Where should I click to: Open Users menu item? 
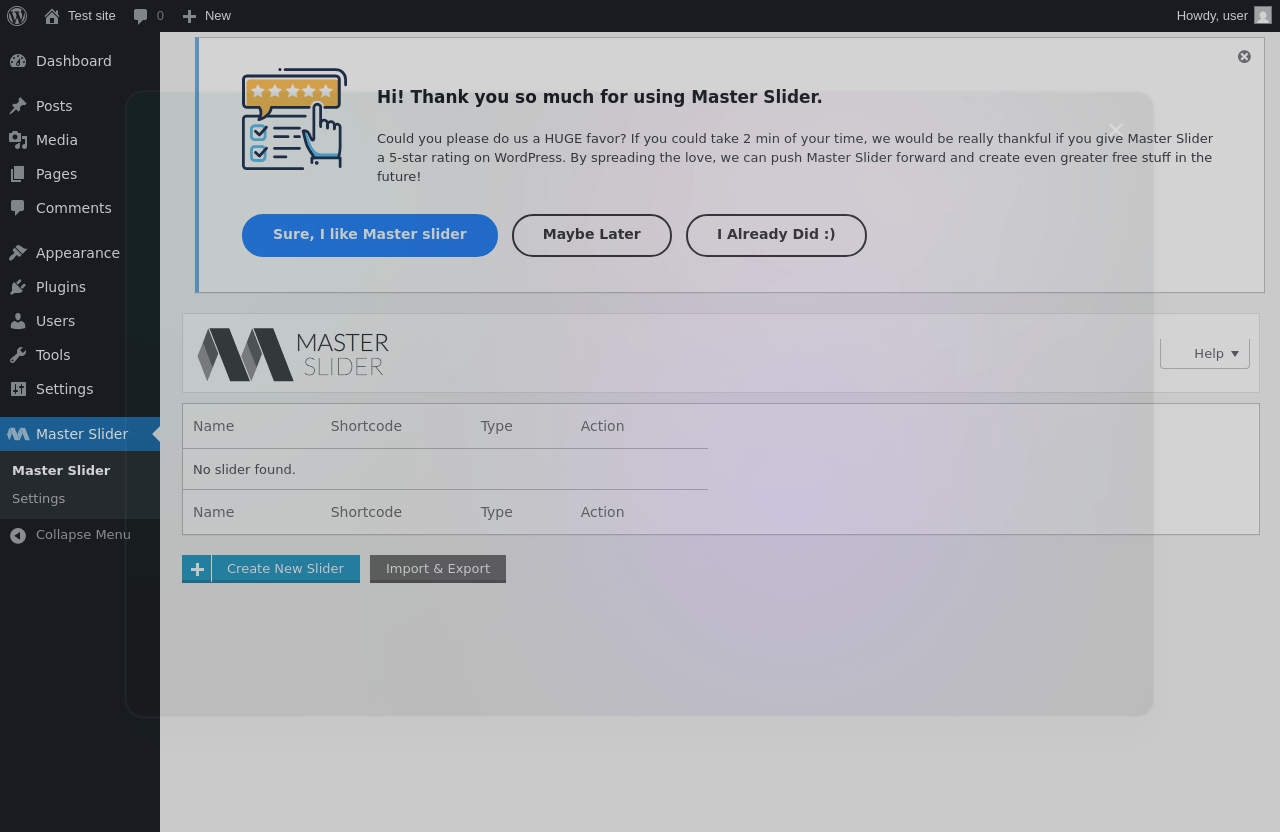coord(80,321)
